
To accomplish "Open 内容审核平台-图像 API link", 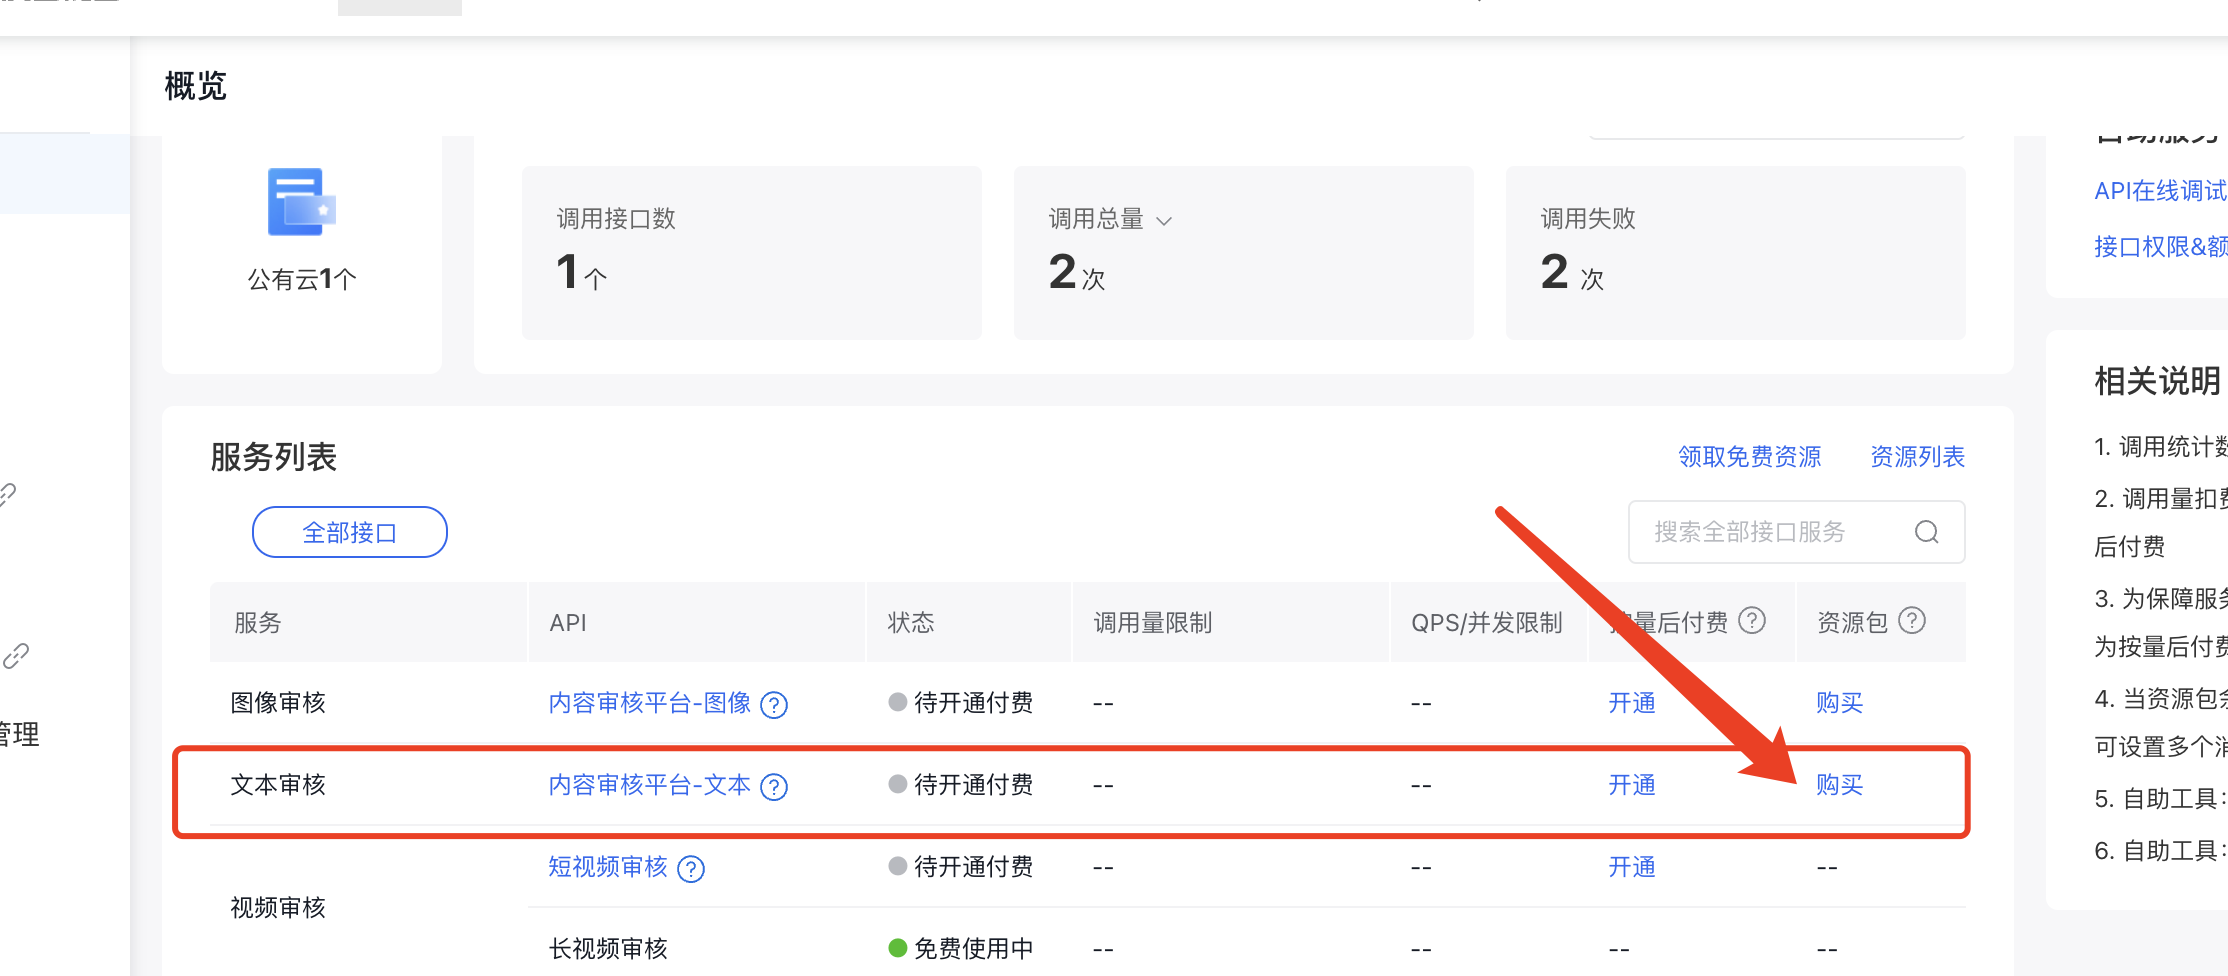I will 650,703.
